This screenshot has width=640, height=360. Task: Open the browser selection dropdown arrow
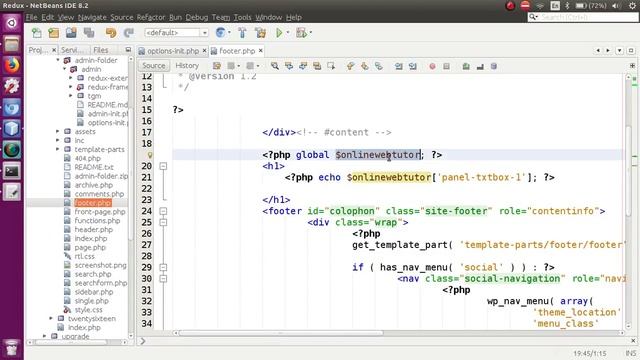point(229,33)
